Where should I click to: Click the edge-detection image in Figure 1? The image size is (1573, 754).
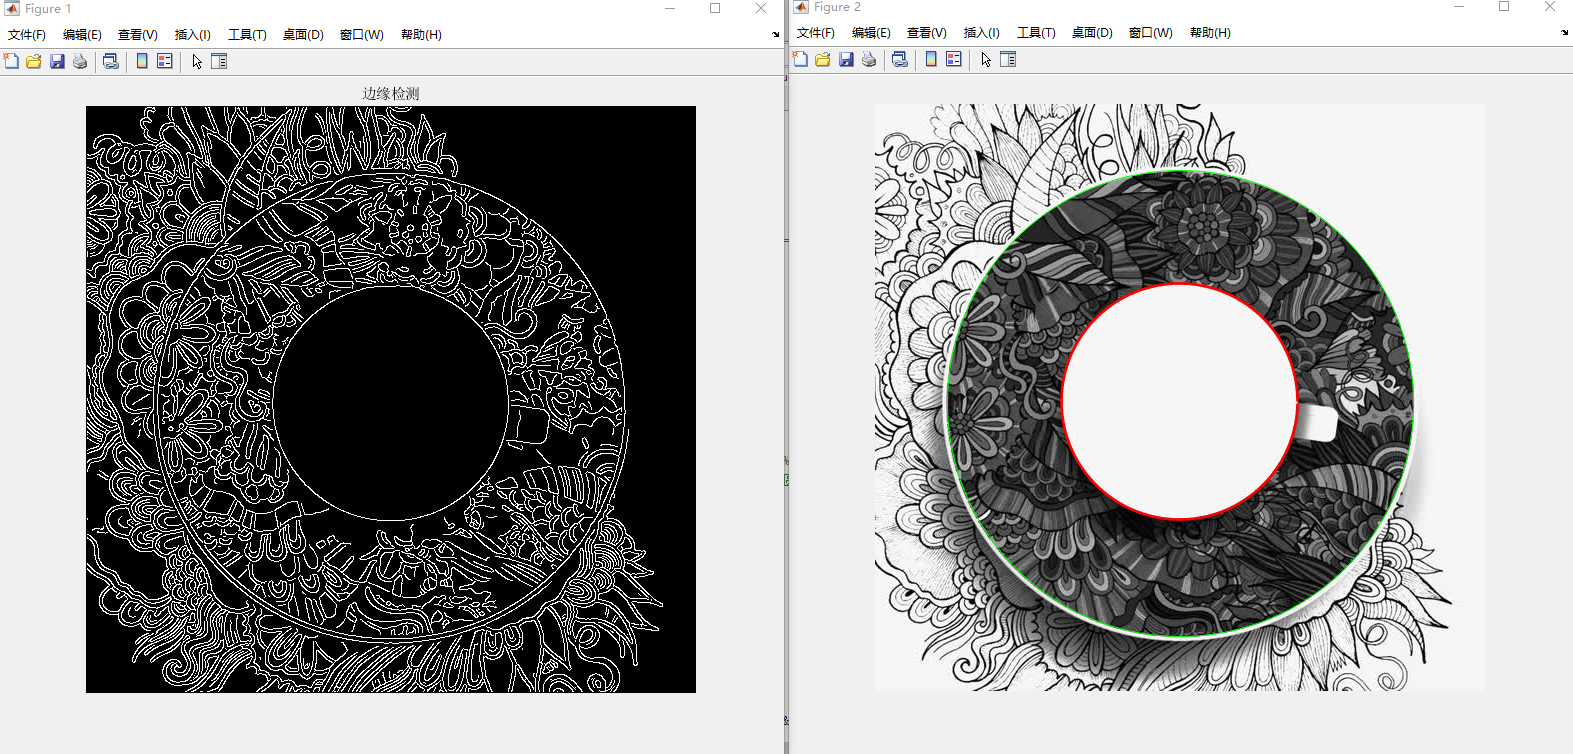point(391,399)
